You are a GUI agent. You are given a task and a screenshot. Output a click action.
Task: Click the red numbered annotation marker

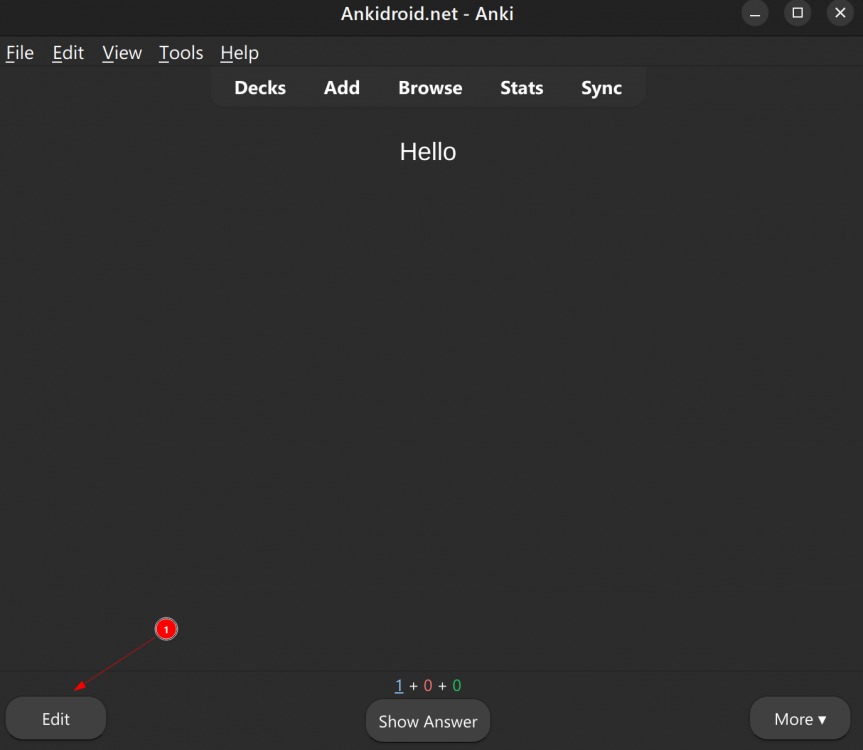(166, 629)
